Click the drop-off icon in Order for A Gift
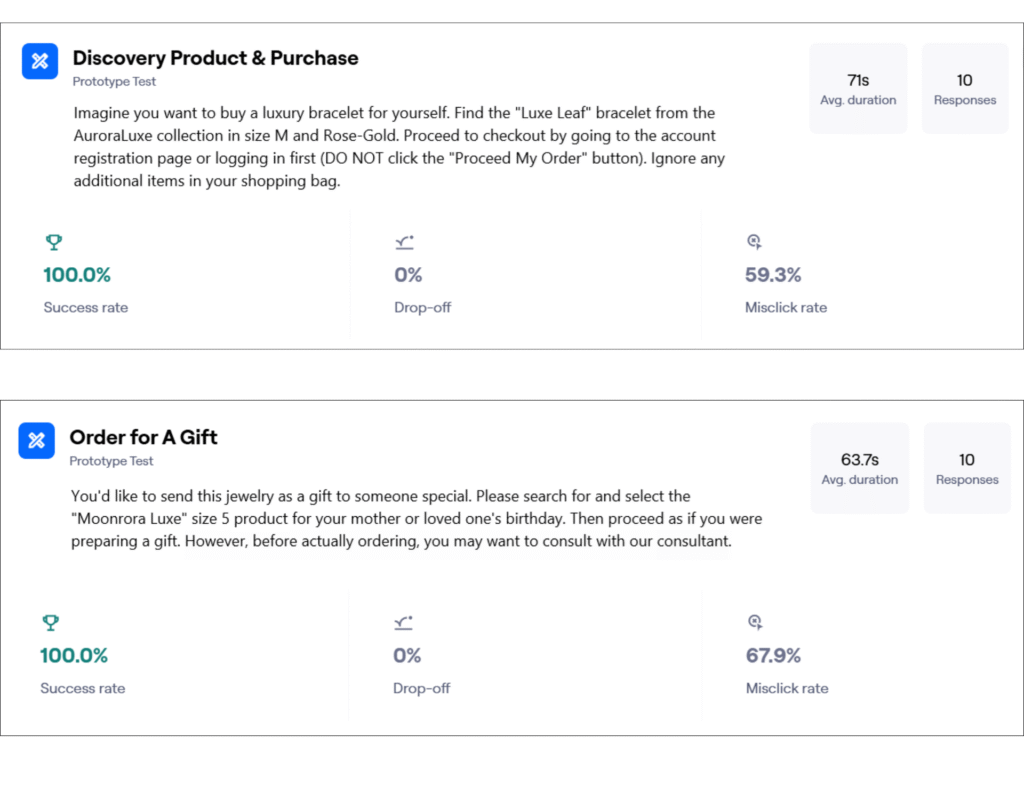This screenshot has width=1024, height=800. [x=403, y=622]
